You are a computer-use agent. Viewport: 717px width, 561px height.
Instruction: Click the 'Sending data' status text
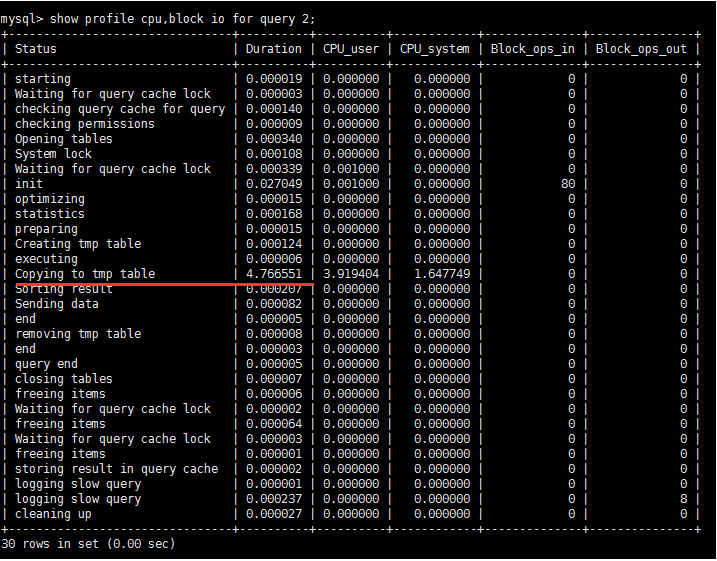pyautogui.click(x=57, y=304)
